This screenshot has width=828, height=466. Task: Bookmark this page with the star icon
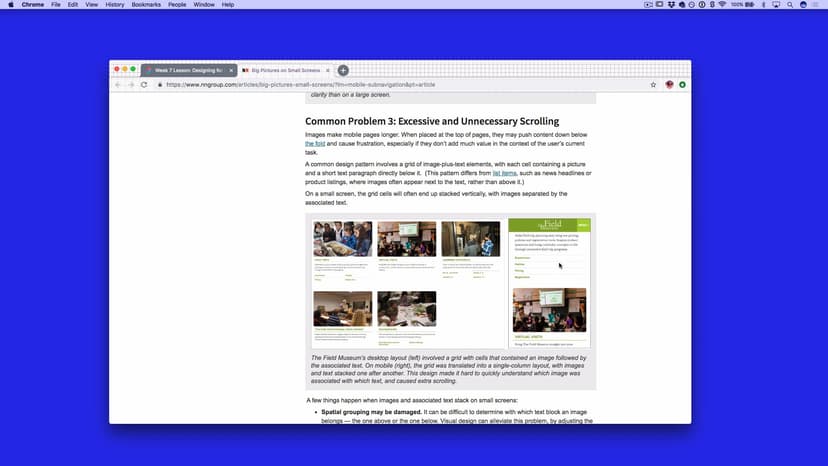point(653,85)
